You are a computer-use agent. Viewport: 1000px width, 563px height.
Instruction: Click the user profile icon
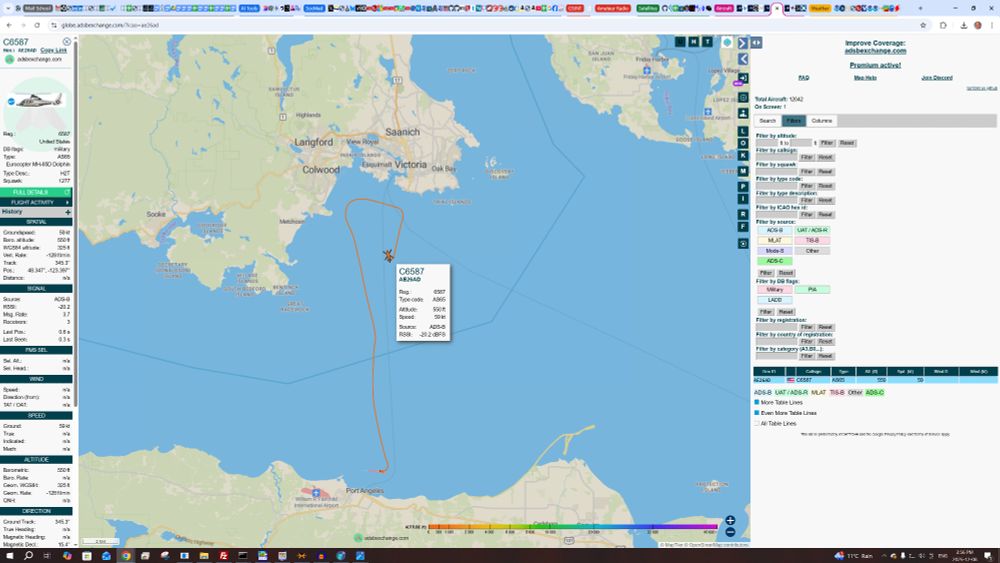click(743, 113)
